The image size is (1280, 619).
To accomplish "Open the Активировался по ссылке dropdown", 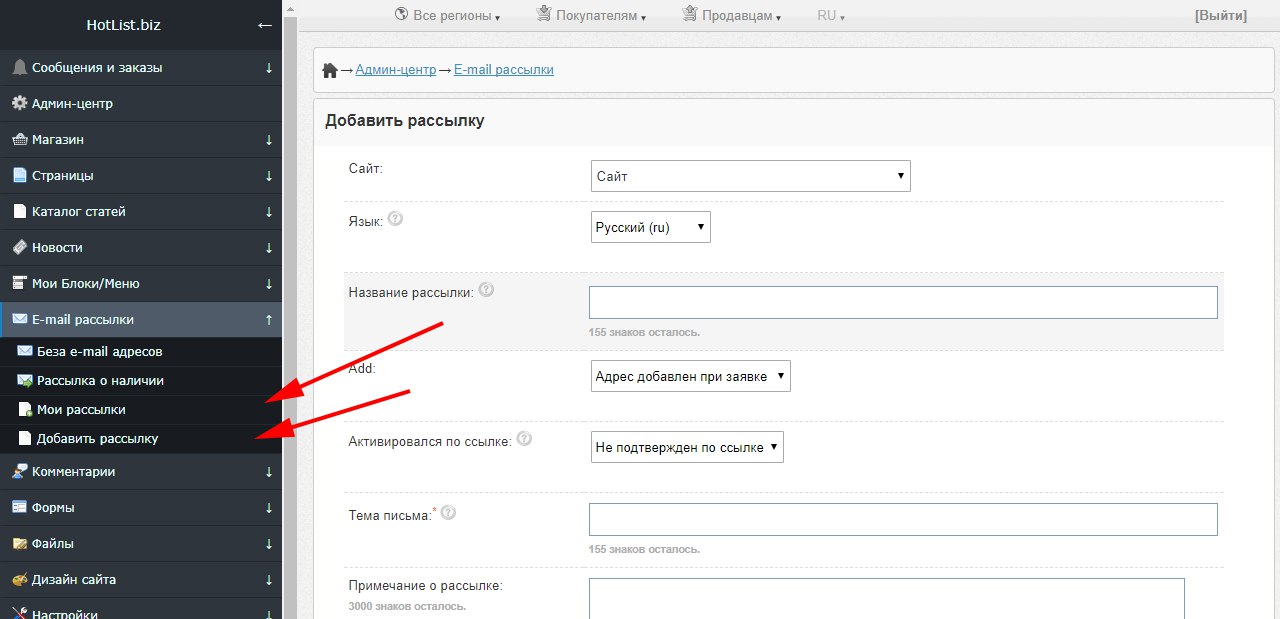I will click(x=687, y=447).
